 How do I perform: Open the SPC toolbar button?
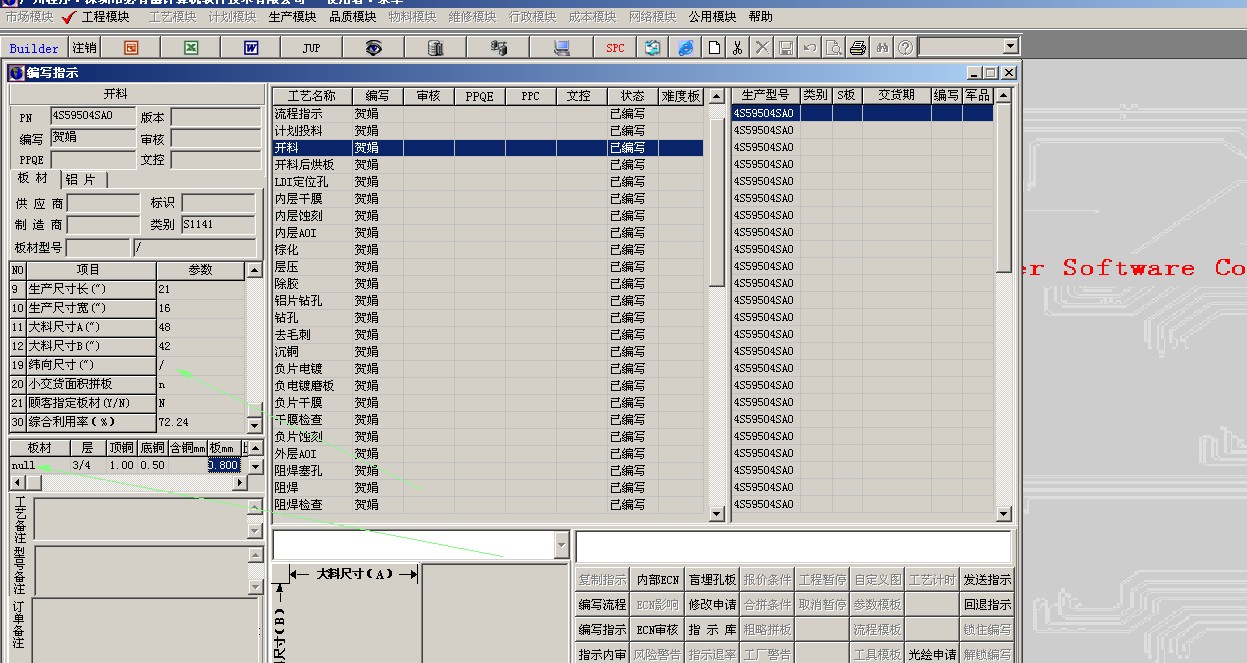pyautogui.click(x=615, y=47)
